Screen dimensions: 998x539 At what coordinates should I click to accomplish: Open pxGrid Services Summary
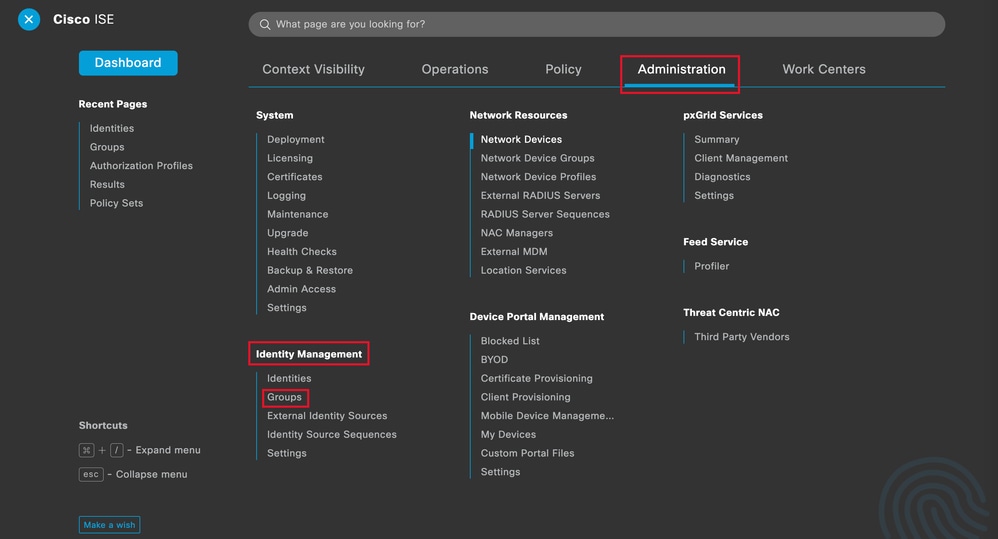coord(717,139)
